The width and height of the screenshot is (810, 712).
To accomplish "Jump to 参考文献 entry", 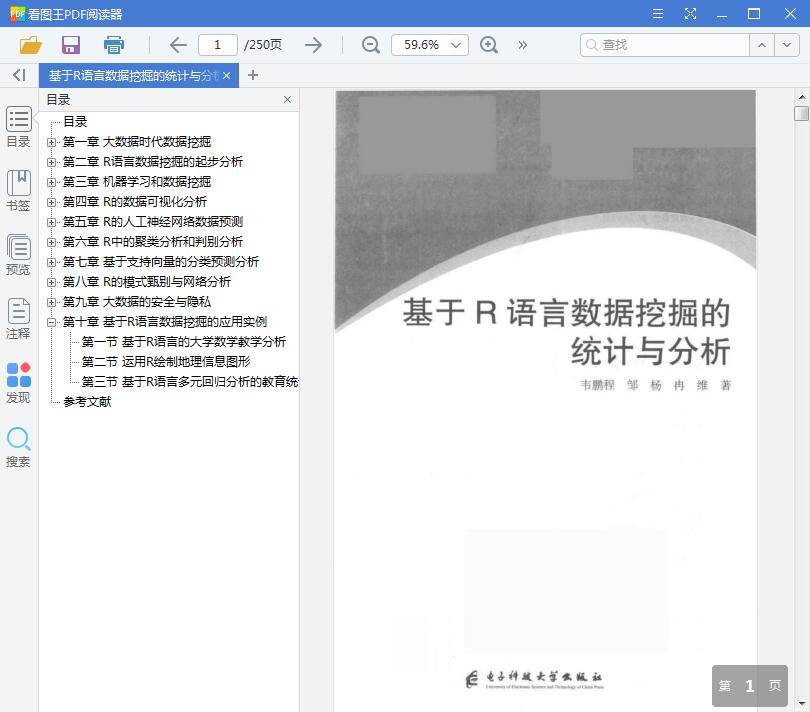I will pos(87,401).
